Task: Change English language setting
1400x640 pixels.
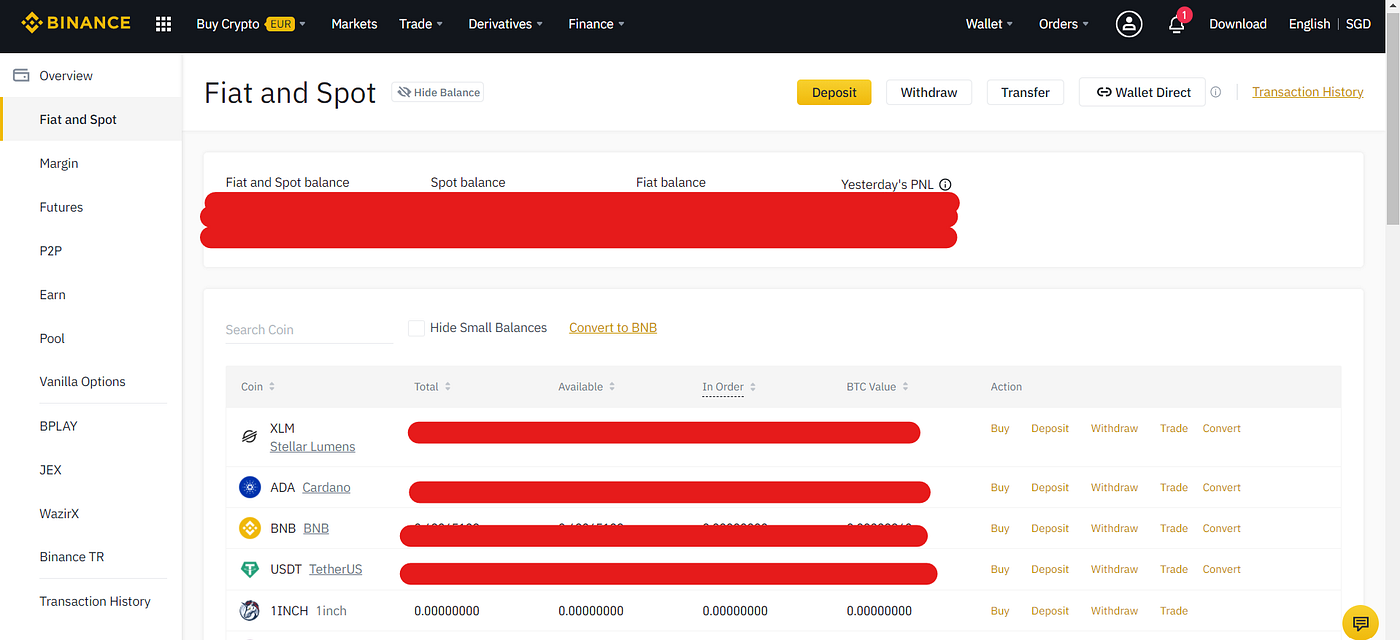Action: [x=1309, y=24]
